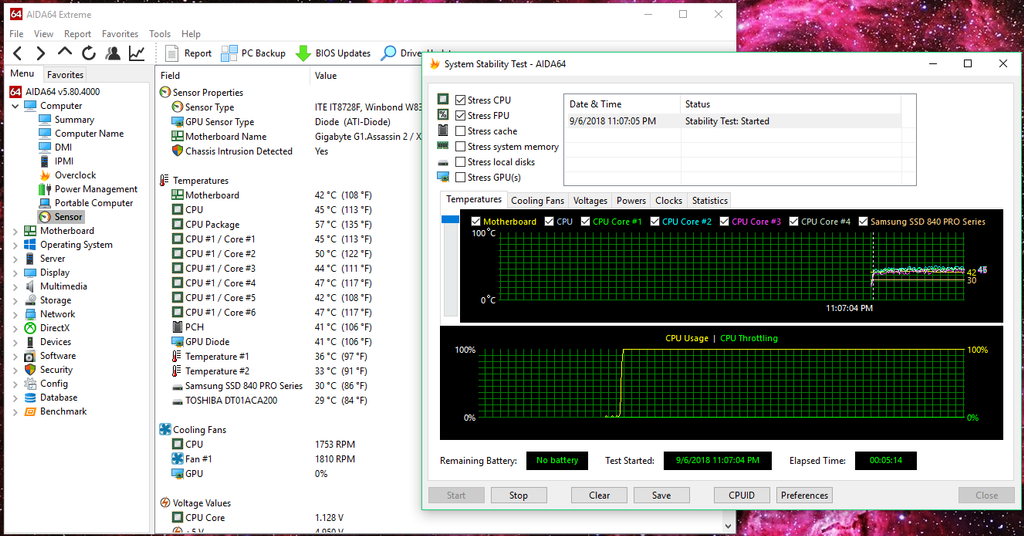The height and width of the screenshot is (536, 1024).
Task: Click the Stress CPU chip icon
Action: pos(443,99)
